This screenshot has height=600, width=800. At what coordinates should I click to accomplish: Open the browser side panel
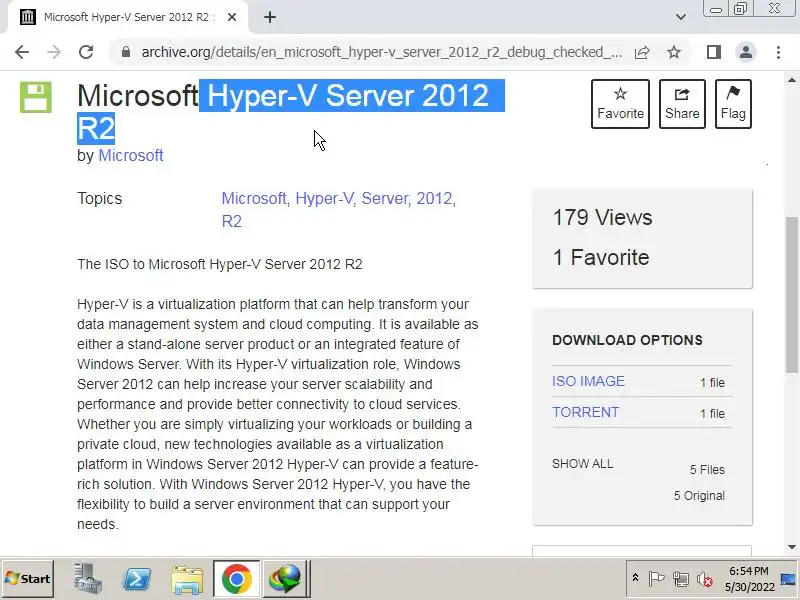pos(714,52)
